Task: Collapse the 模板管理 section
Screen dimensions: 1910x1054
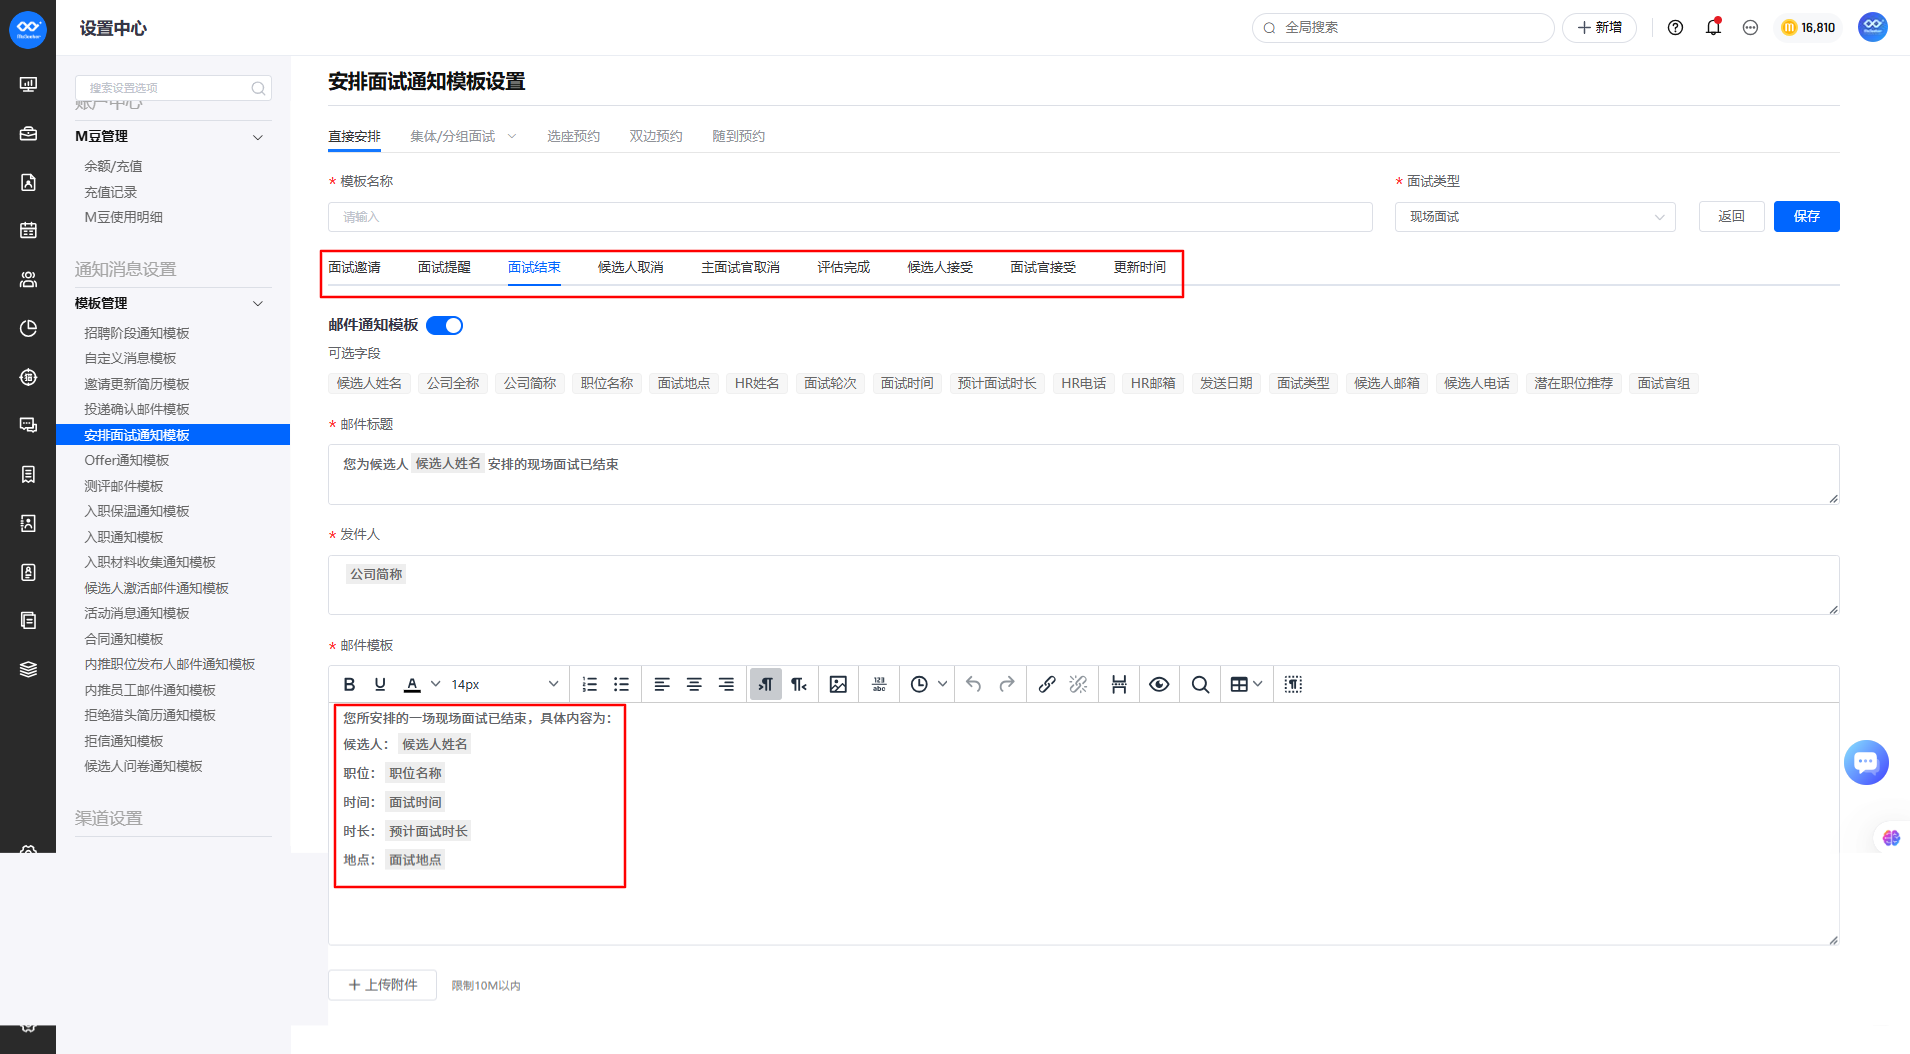Action: (x=258, y=304)
